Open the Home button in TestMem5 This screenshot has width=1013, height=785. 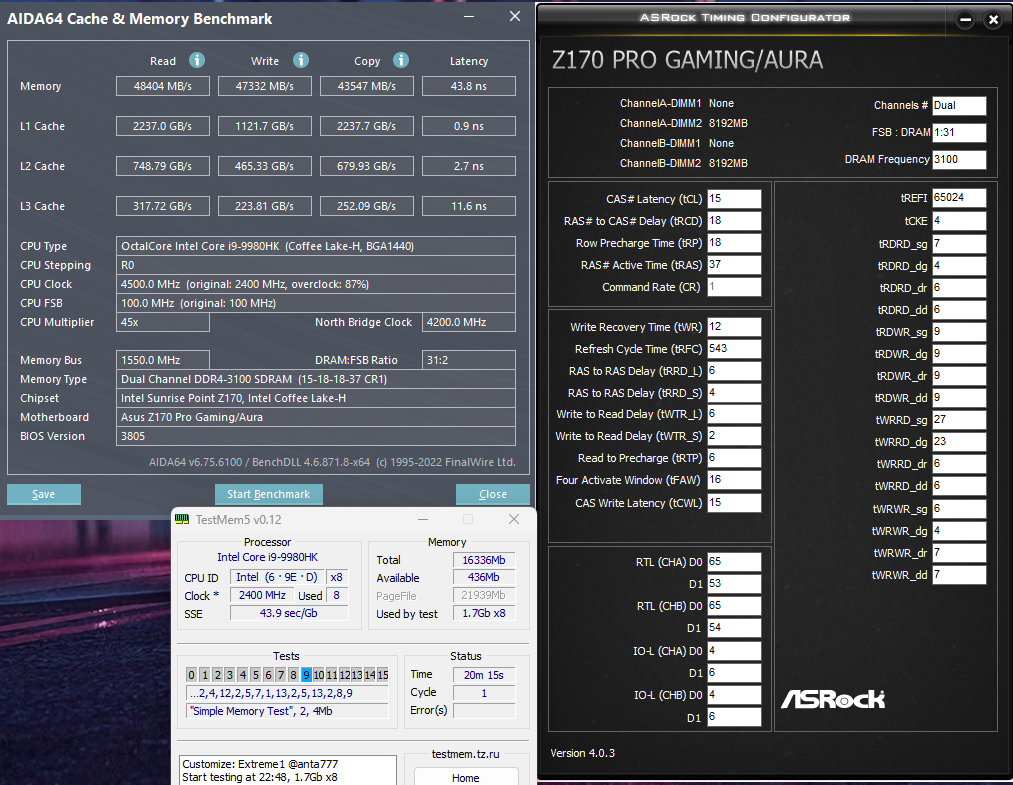click(466, 777)
